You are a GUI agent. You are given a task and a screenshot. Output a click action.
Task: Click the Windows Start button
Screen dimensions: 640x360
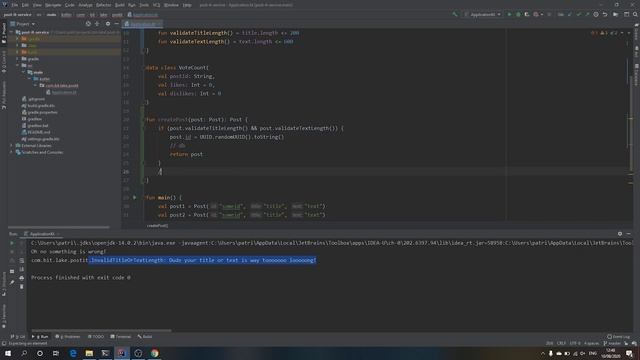coord(8,353)
